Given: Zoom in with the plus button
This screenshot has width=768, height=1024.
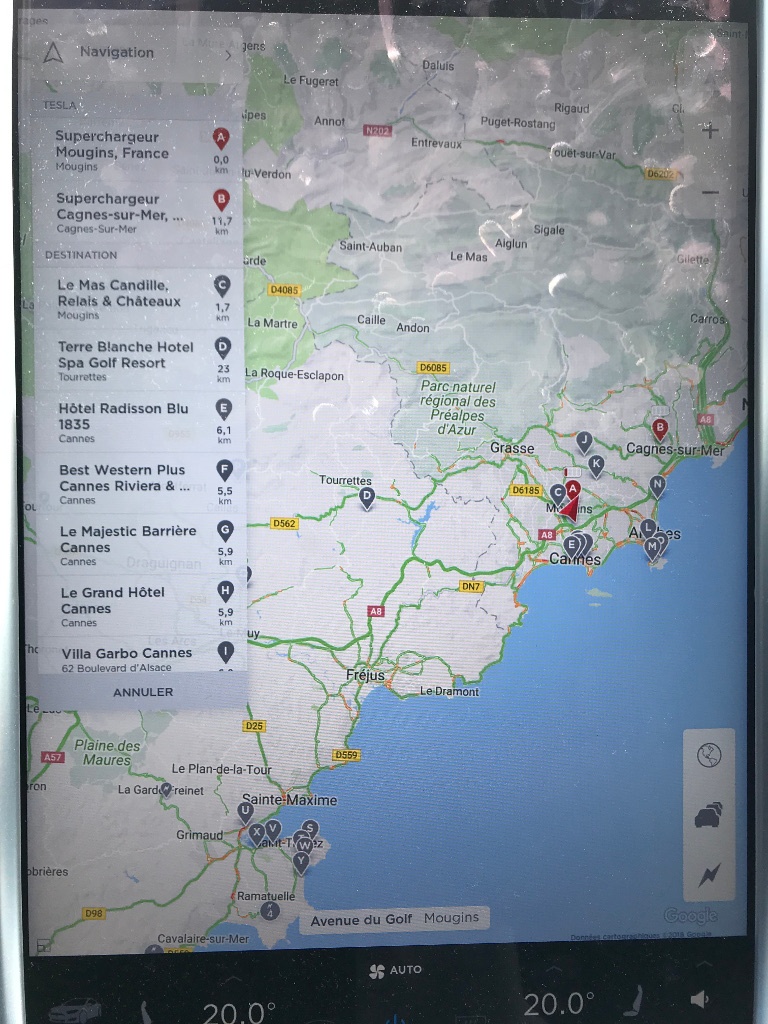Looking at the screenshot, I should 710,131.
